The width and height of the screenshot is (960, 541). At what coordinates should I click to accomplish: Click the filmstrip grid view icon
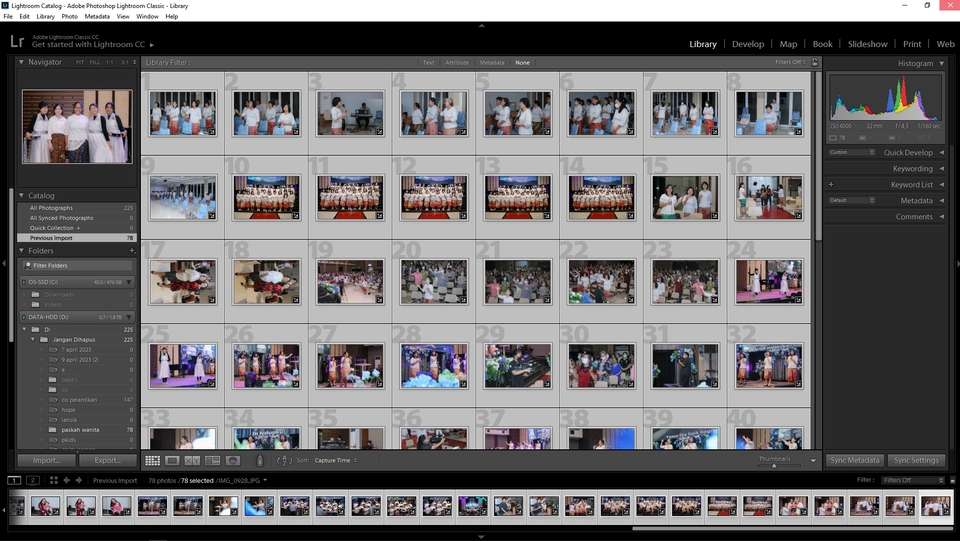pos(54,480)
